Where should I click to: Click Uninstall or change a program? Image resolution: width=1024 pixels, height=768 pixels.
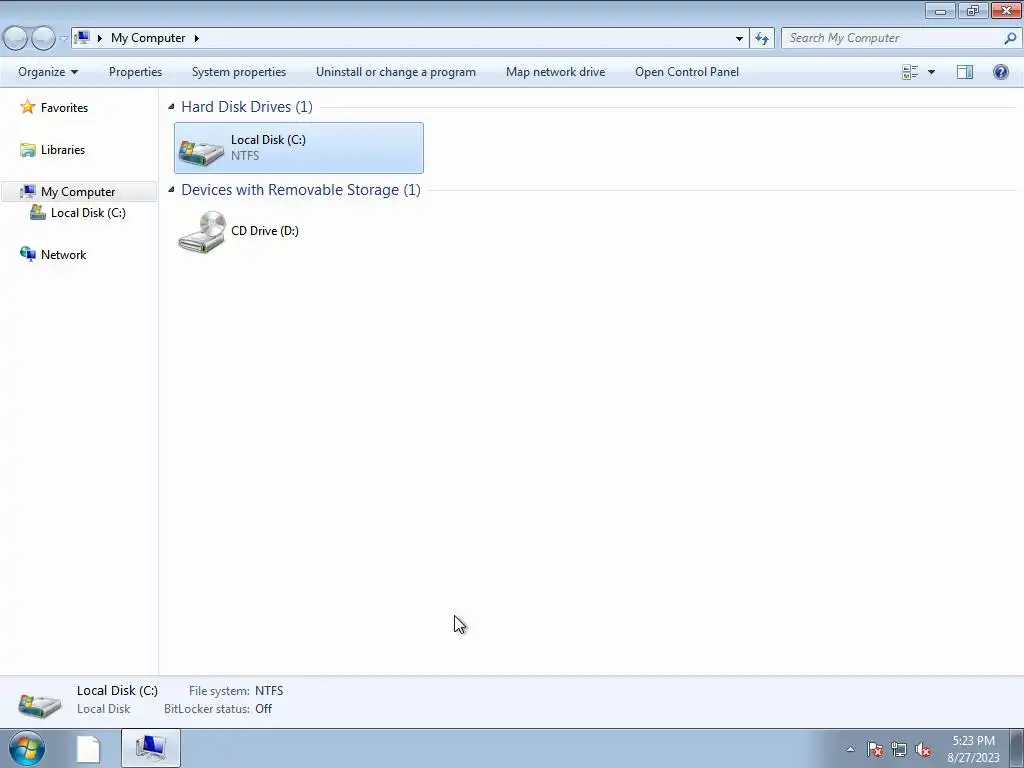396,72
